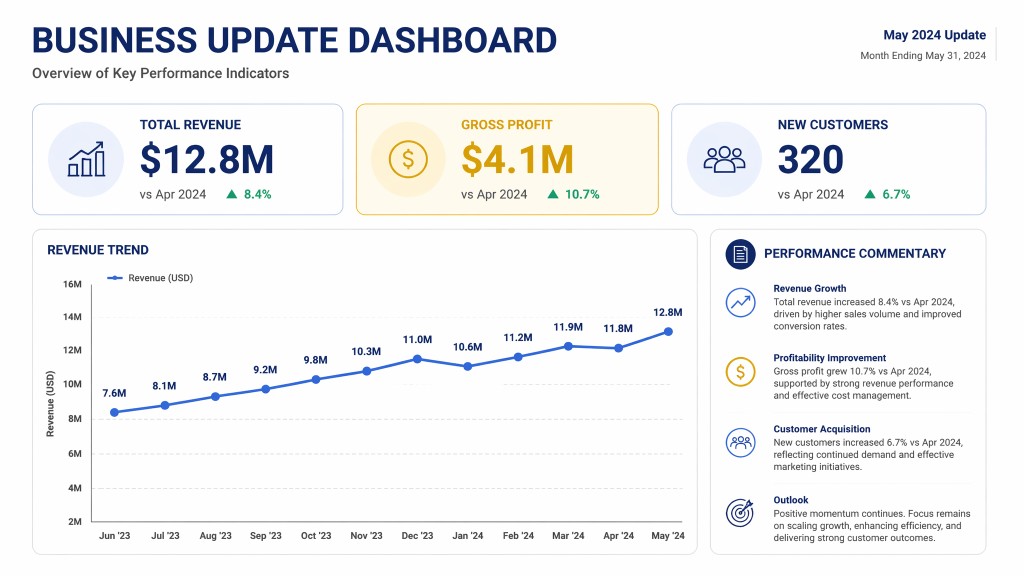
Task: Select the Feb '24 data point on chart
Action: (x=518, y=357)
